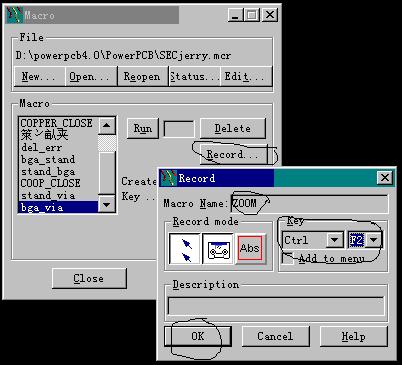Click the input field beside Run

point(179,129)
